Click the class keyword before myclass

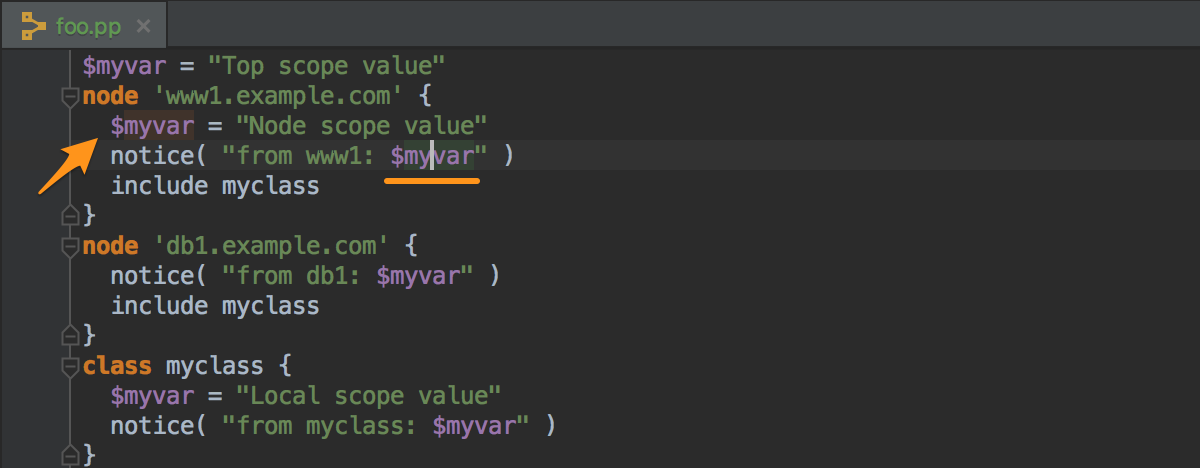[117, 365]
